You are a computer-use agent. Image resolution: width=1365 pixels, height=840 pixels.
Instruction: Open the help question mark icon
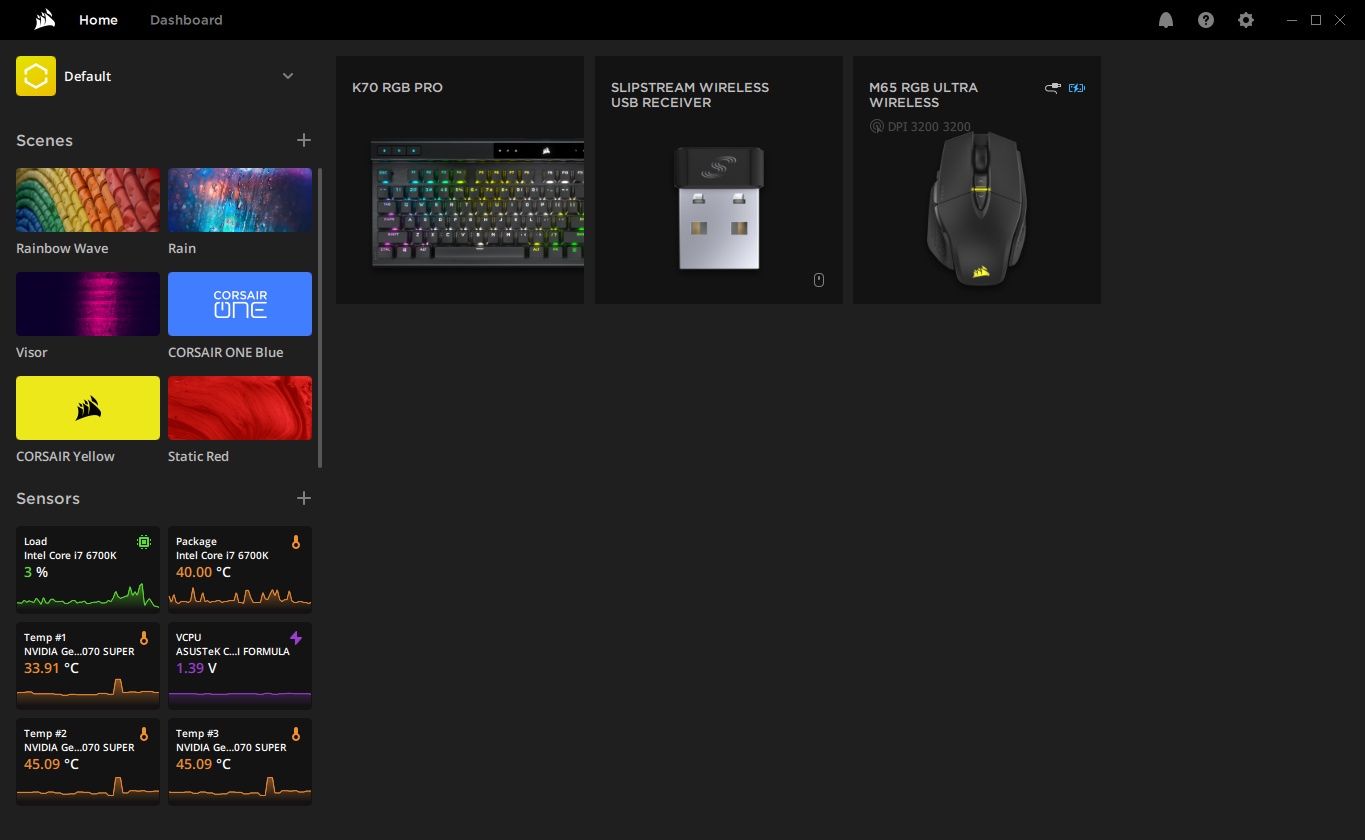(1206, 20)
